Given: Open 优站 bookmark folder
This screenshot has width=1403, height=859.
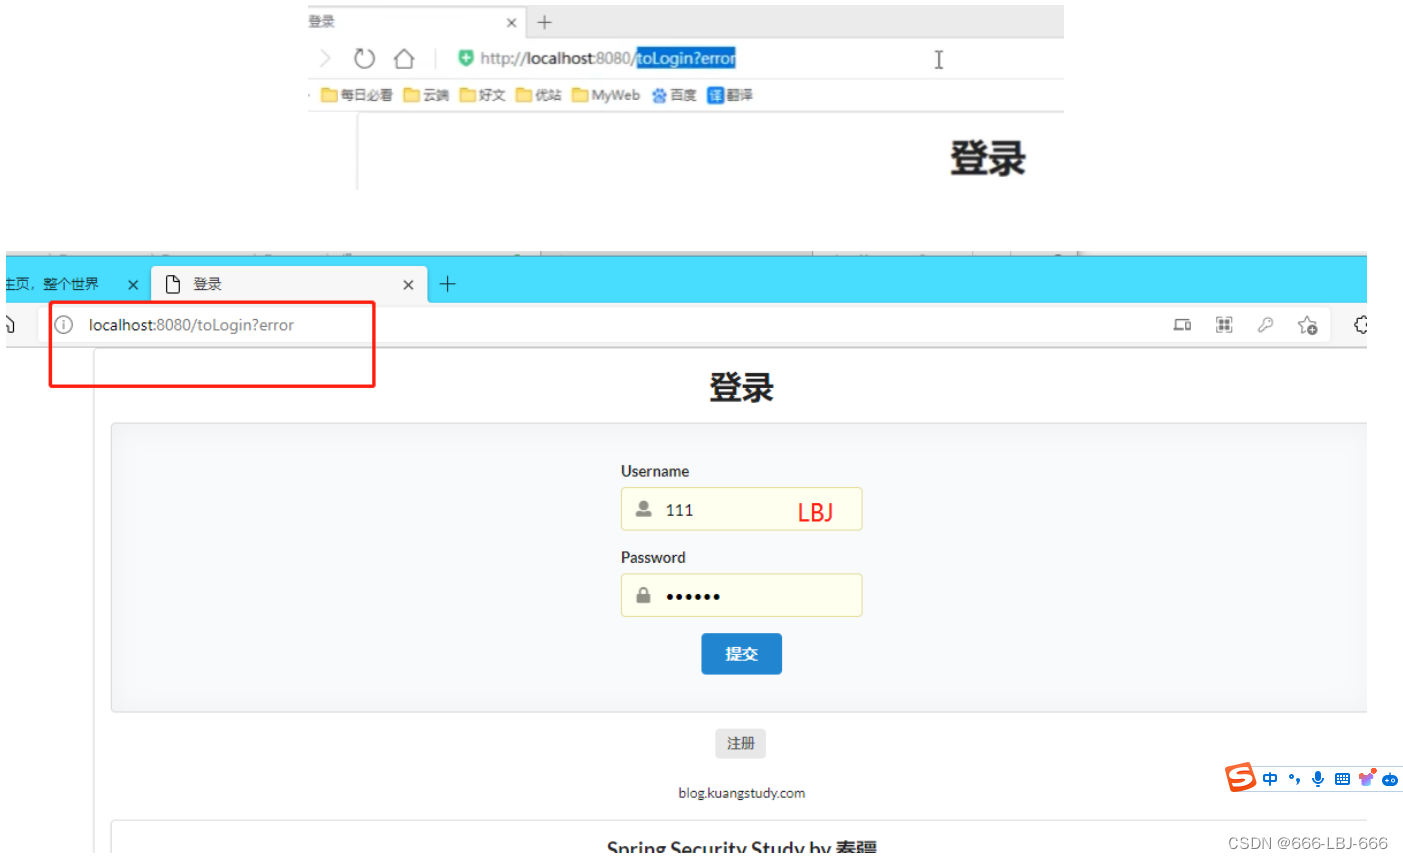Looking at the screenshot, I should (x=538, y=95).
